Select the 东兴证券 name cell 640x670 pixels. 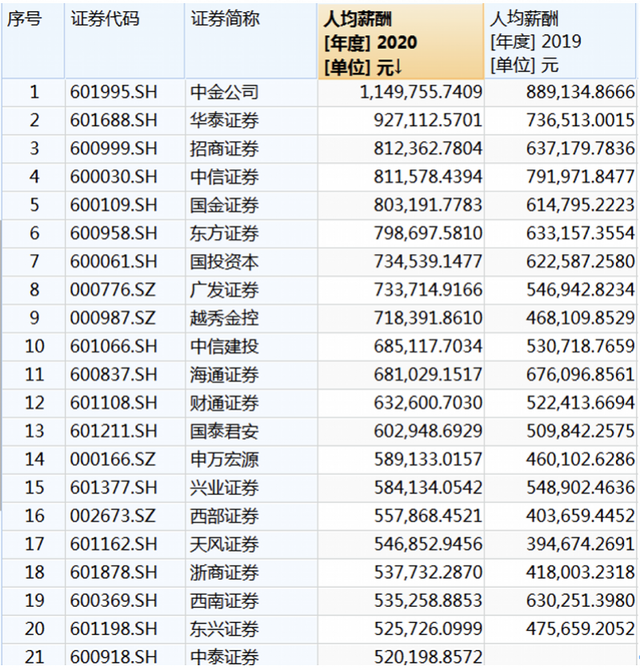251,629
